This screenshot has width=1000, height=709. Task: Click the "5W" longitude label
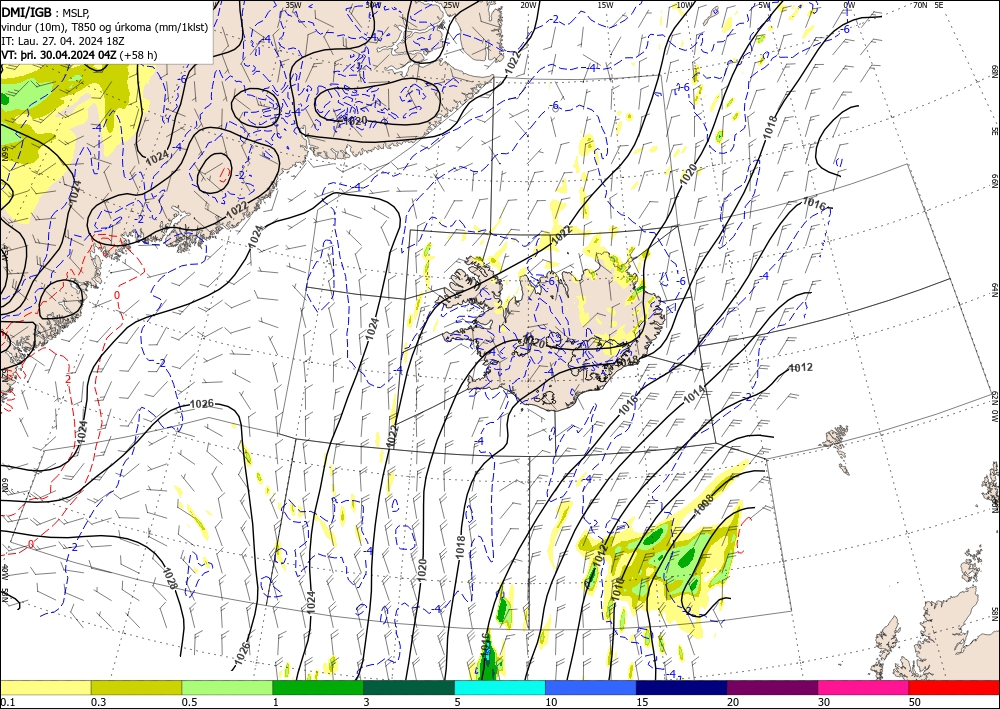764,5
